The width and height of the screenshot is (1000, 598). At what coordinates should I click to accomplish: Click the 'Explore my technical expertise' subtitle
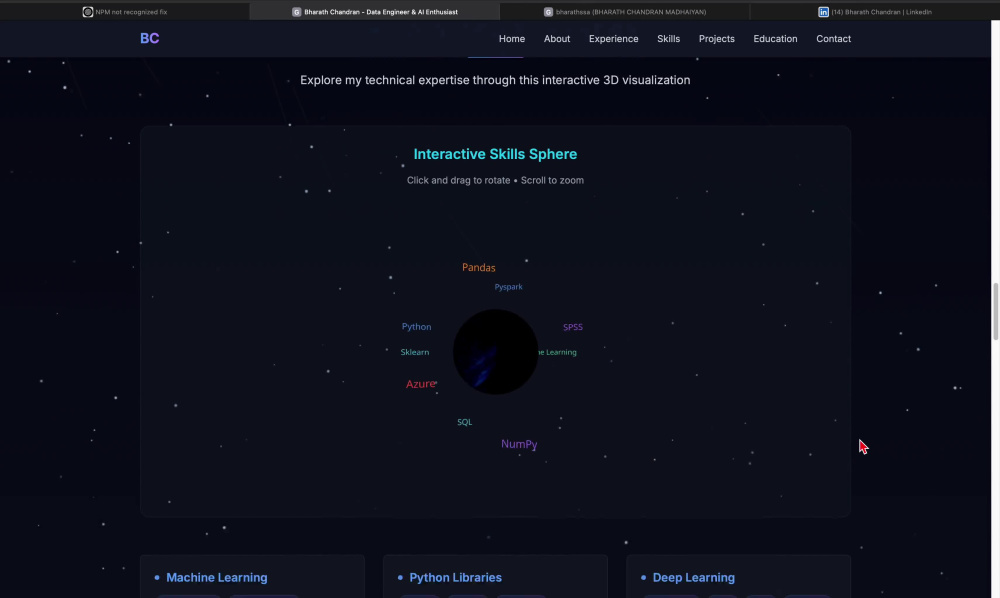click(495, 80)
